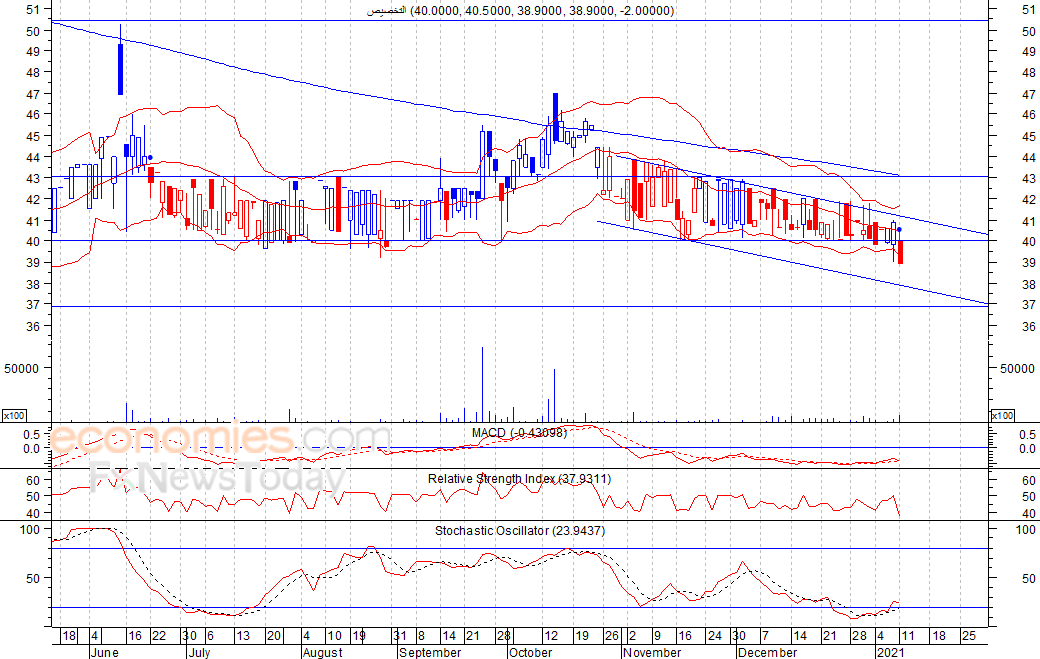The image size is (1040, 659).
Task: Click the 60 RSI label on right axis
Action: pyautogui.click(x=1029, y=481)
